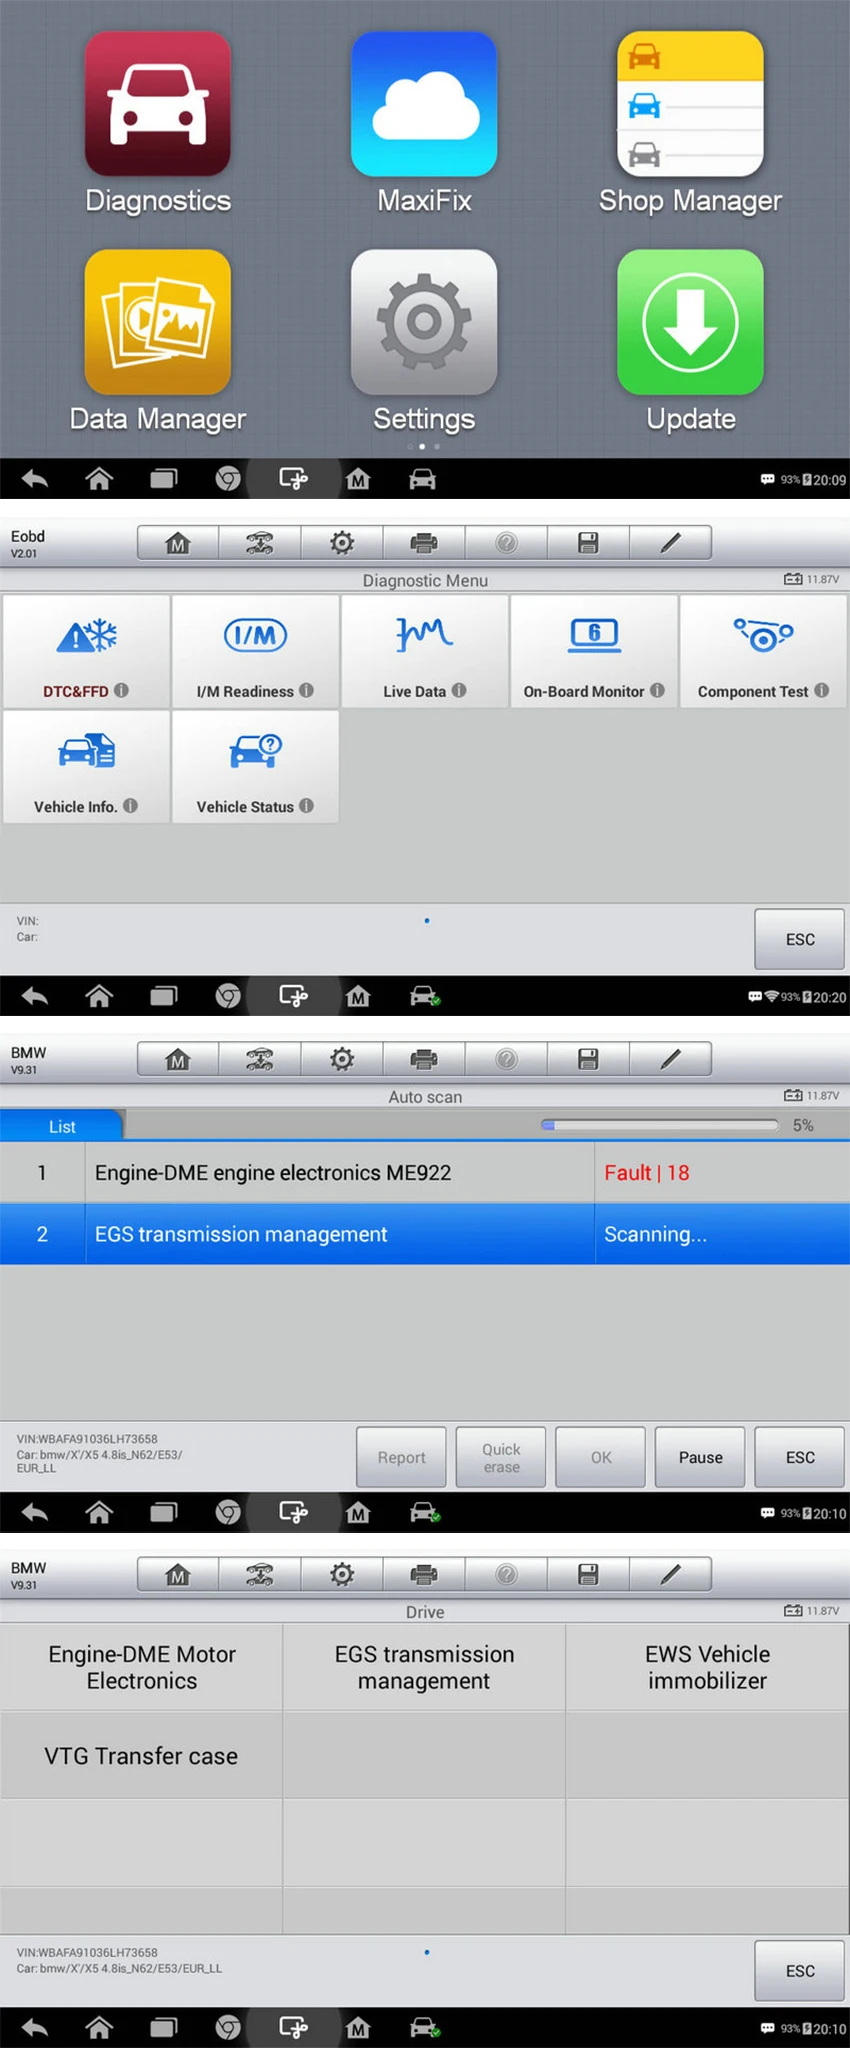Screen dimensions: 850x2048
Task: Click the Quick erase button
Action: 501,1457
